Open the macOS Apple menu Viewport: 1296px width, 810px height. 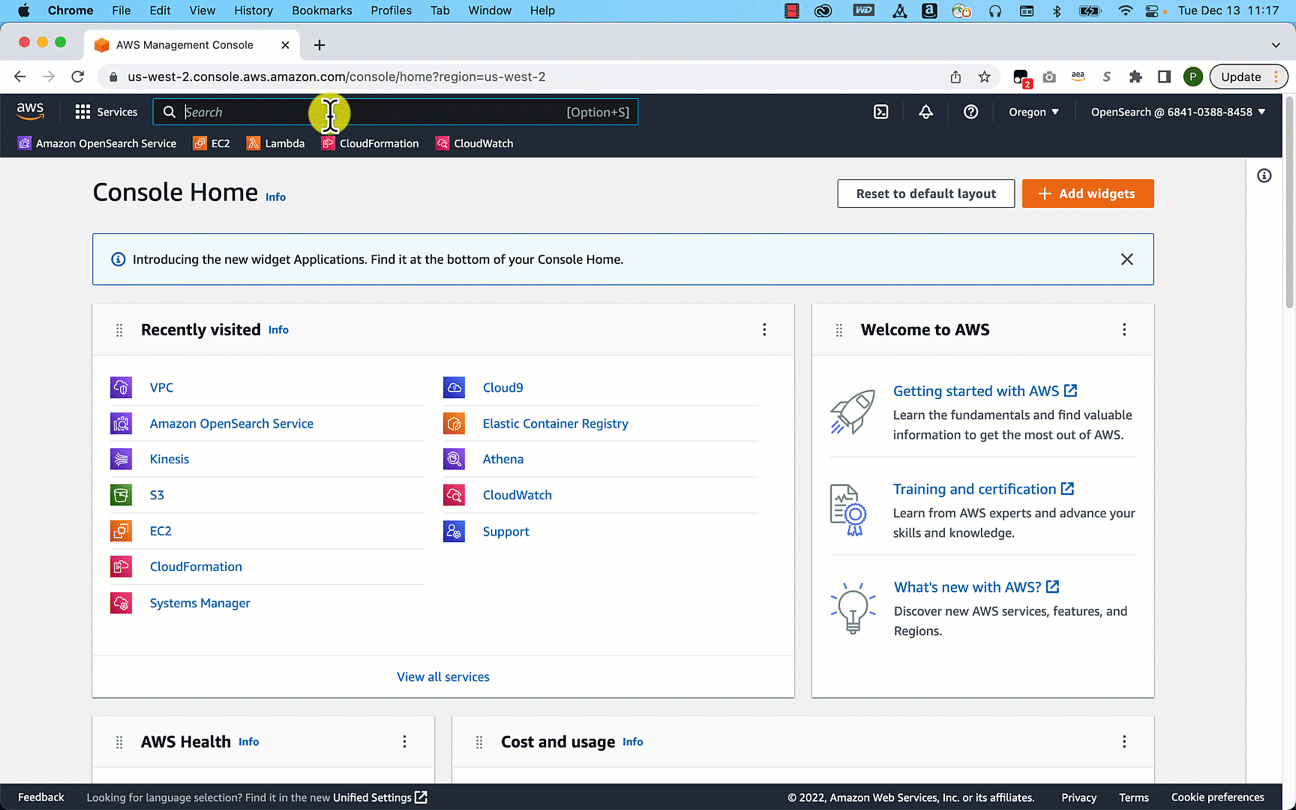(x=23, y=10)
